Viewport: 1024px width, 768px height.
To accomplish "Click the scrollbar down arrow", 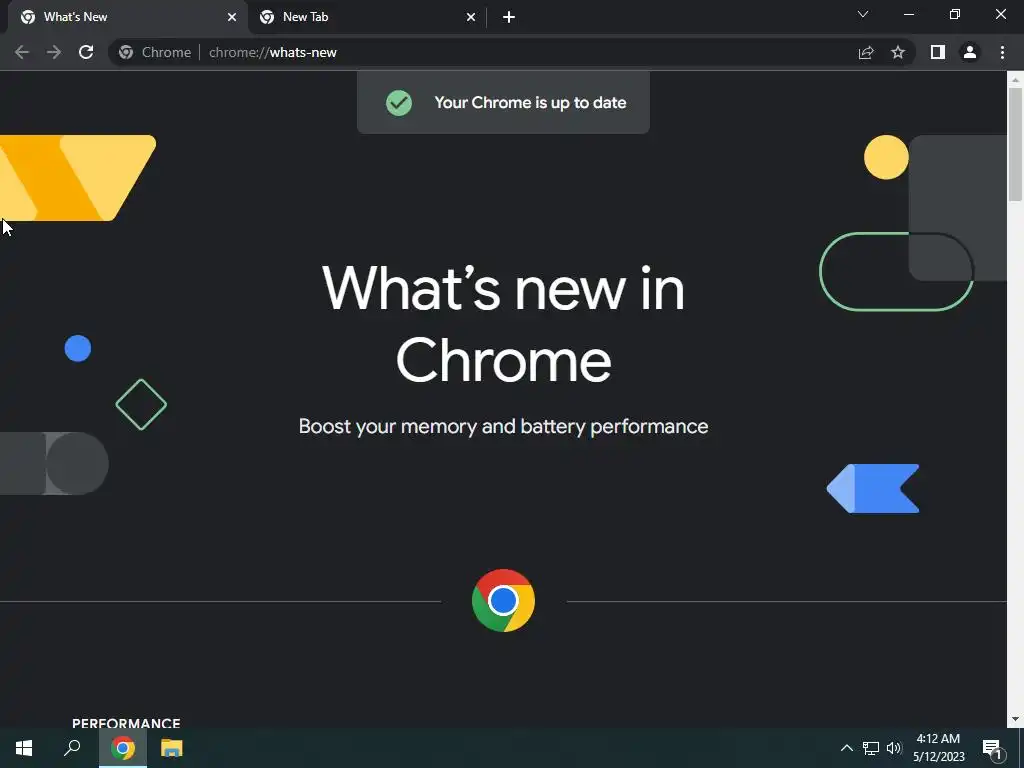I will 1015,719.
